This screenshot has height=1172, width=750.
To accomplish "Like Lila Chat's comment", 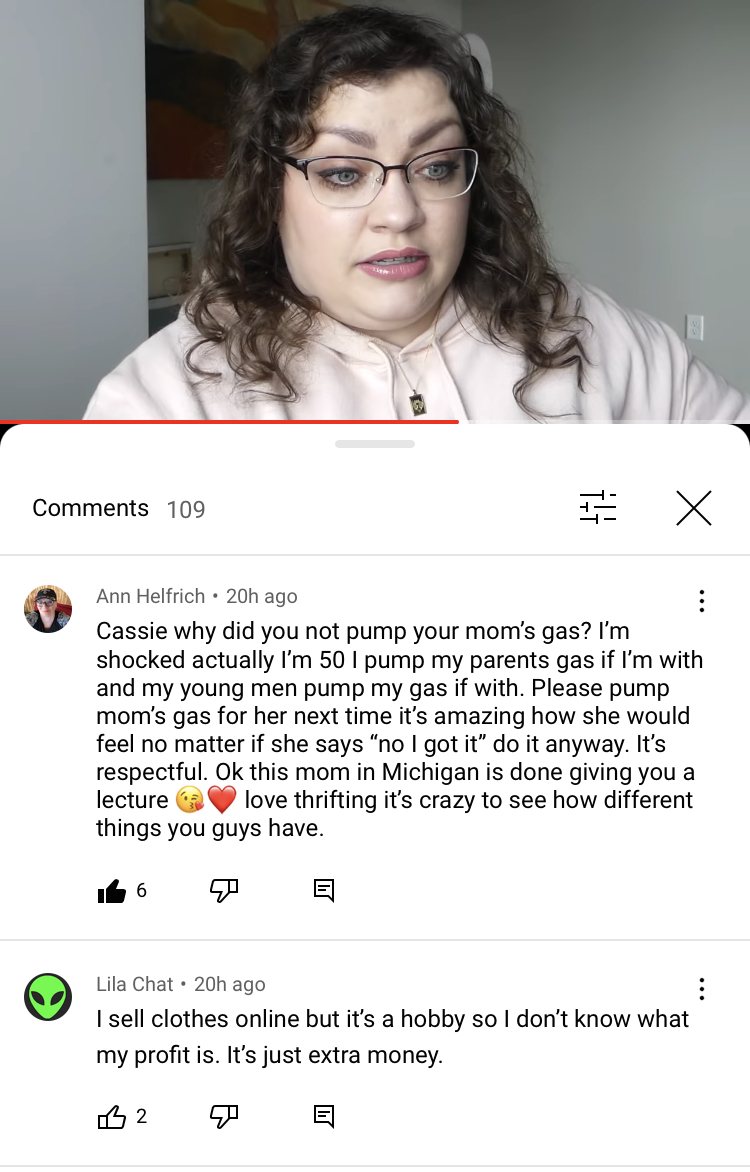I will [x=112, y=1117].
